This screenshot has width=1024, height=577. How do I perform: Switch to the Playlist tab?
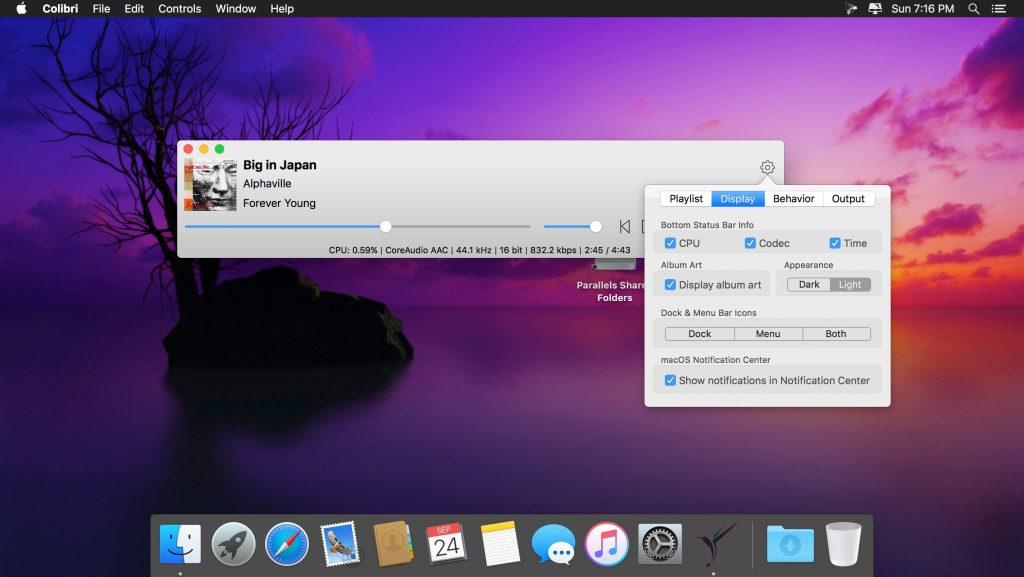click(686, 199)
